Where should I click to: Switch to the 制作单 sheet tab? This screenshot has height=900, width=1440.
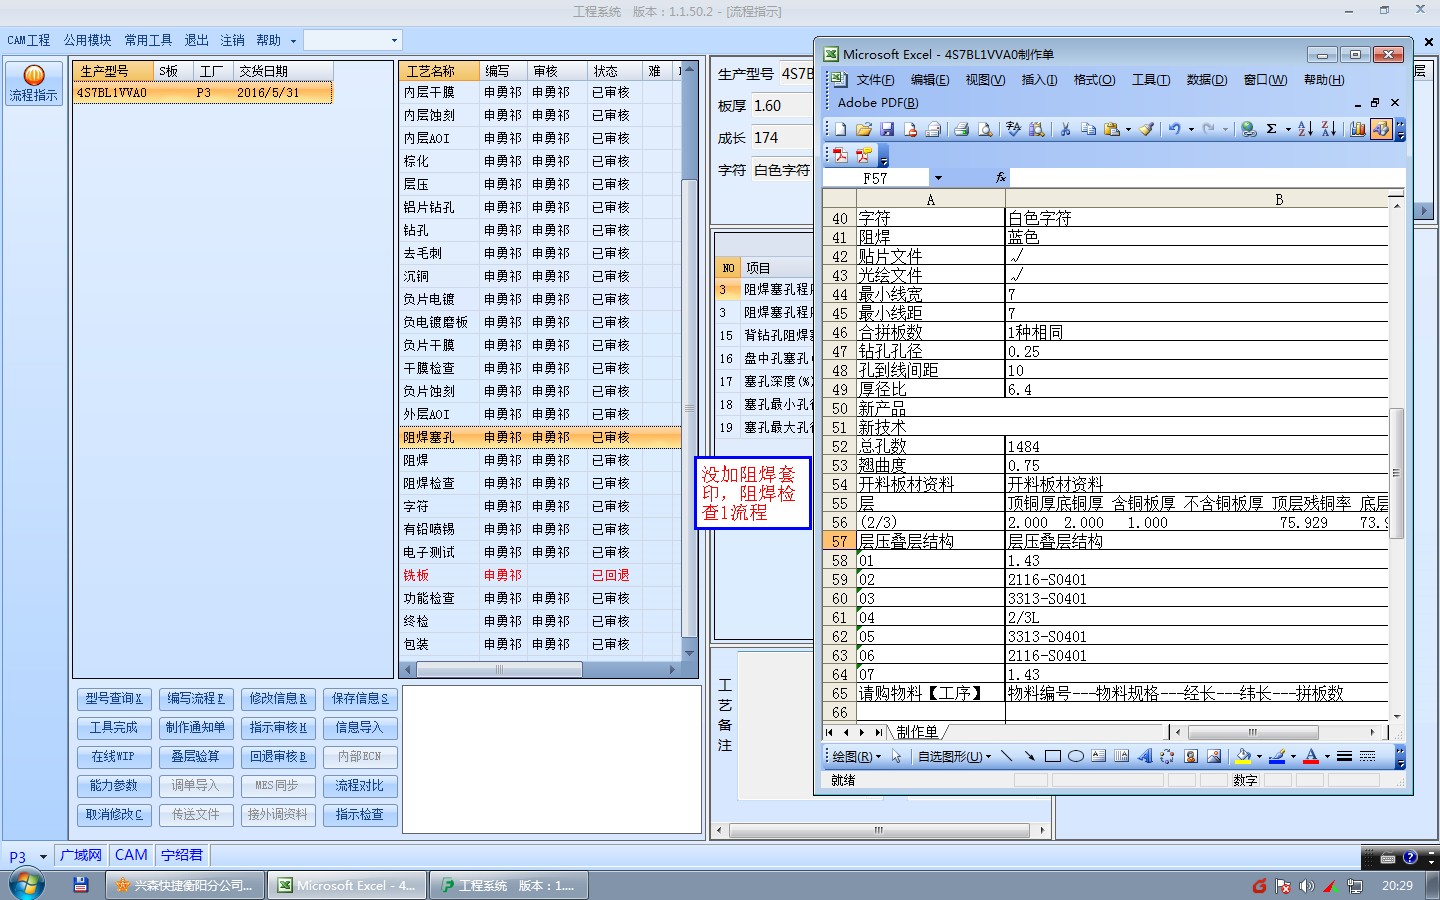point(917,732)
